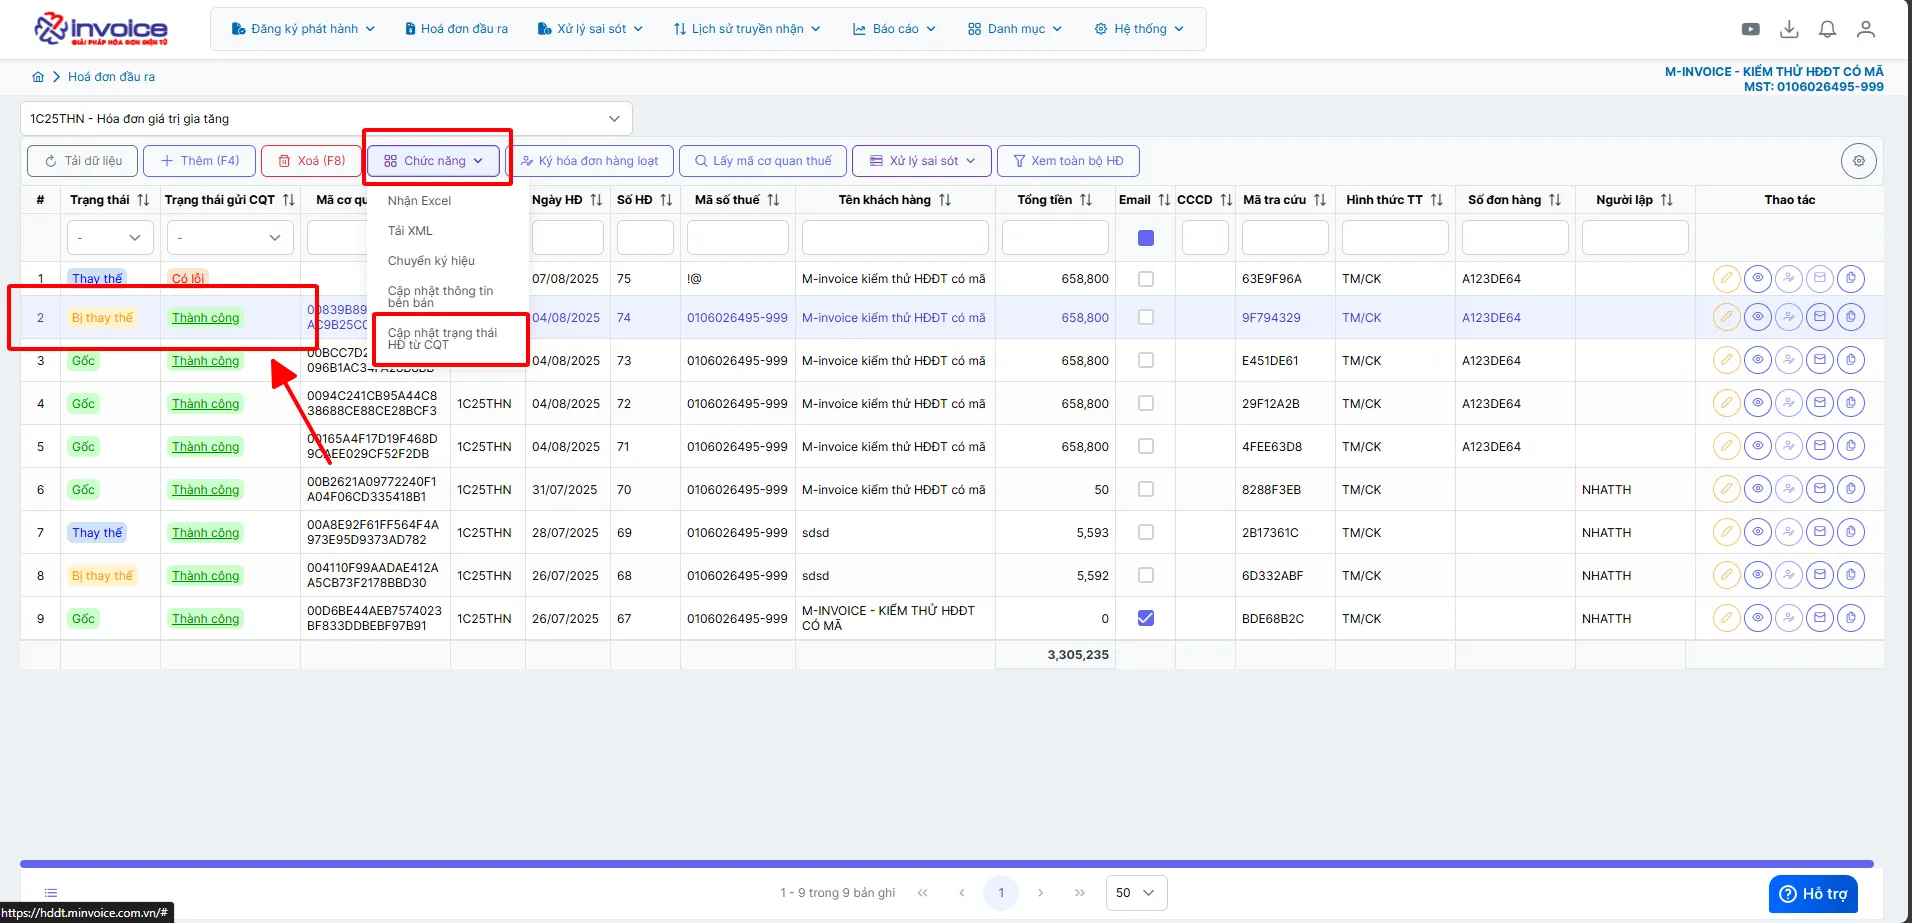
Task: Open the Trạng thái gửi CQT filter dropdown
Action: (x=230, y=238)
